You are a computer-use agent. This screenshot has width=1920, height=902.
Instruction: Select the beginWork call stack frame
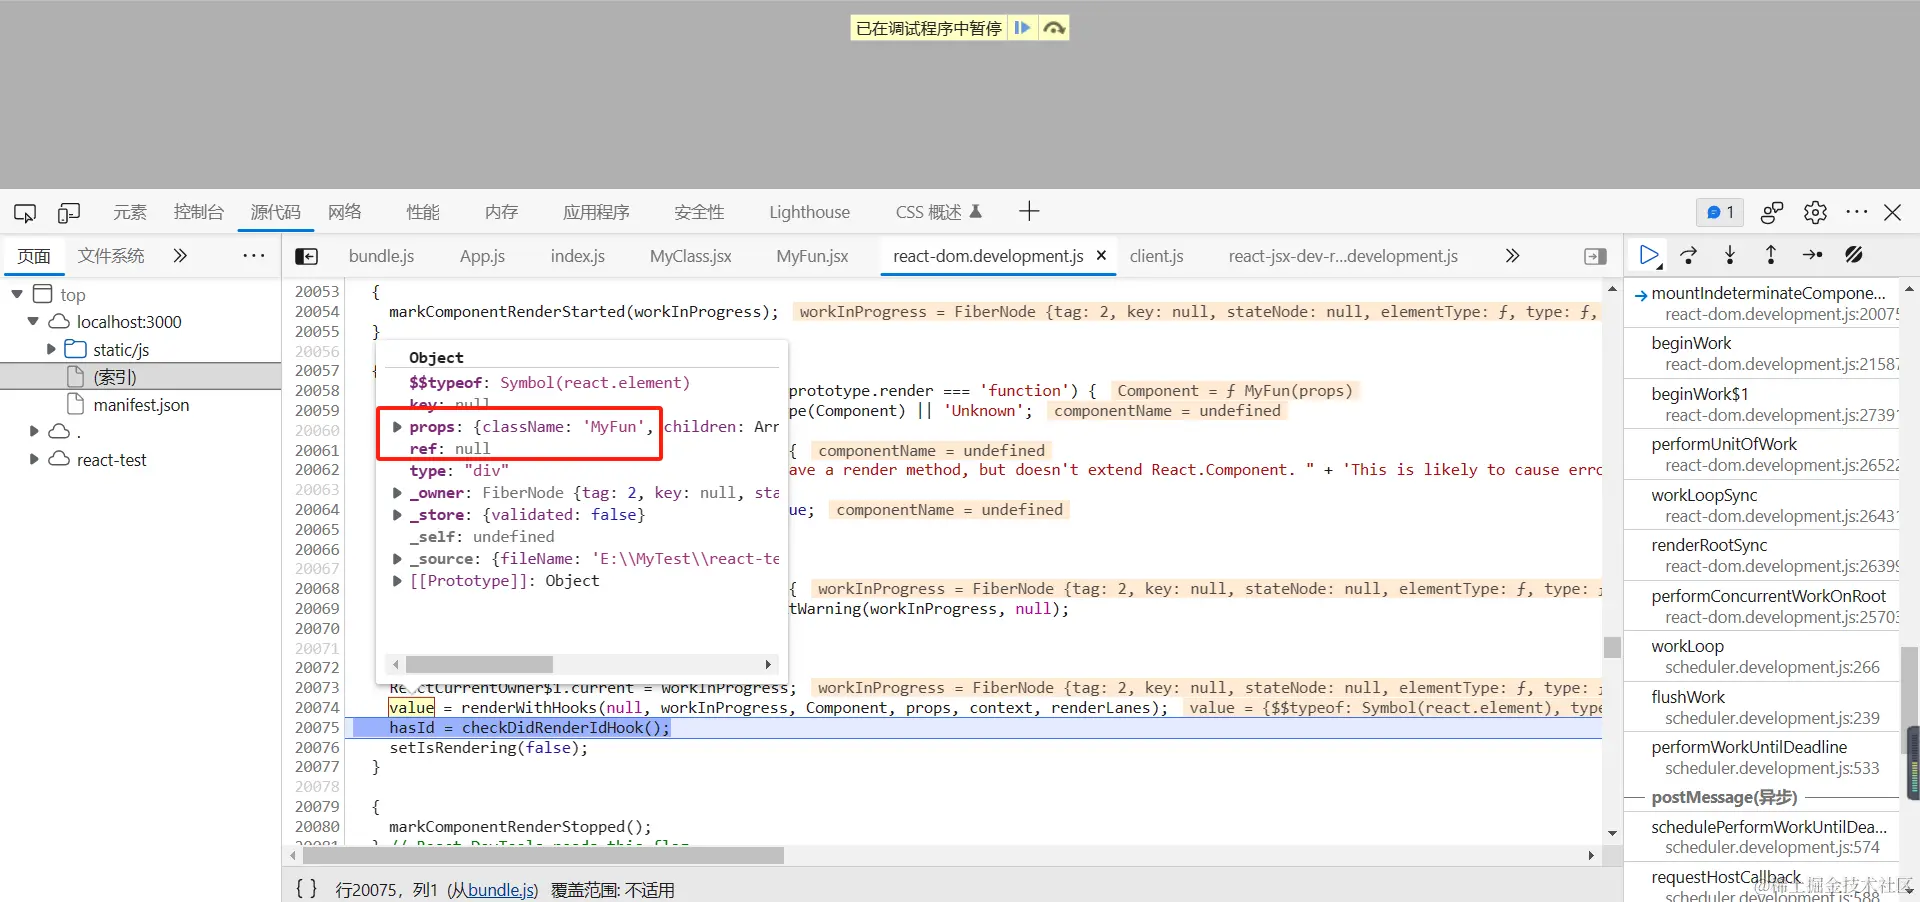click(1762, 353)
